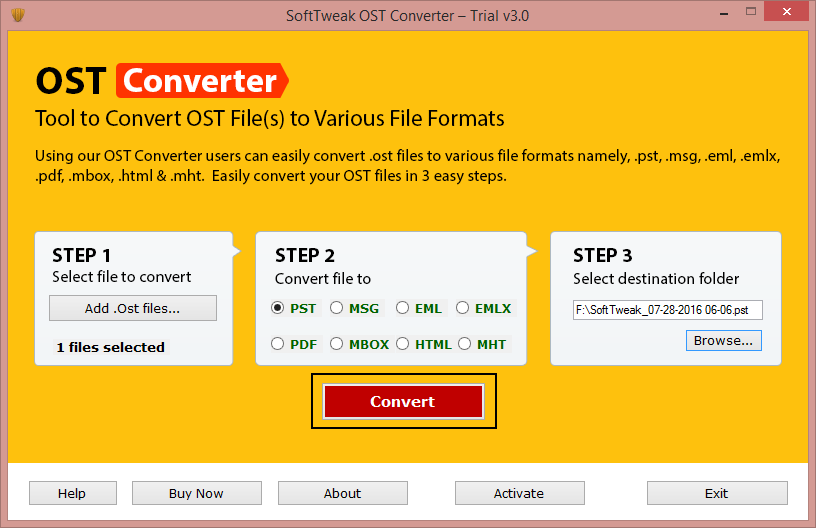
Task: Click 'Select file to convert' label
Action: click(122, 277)
